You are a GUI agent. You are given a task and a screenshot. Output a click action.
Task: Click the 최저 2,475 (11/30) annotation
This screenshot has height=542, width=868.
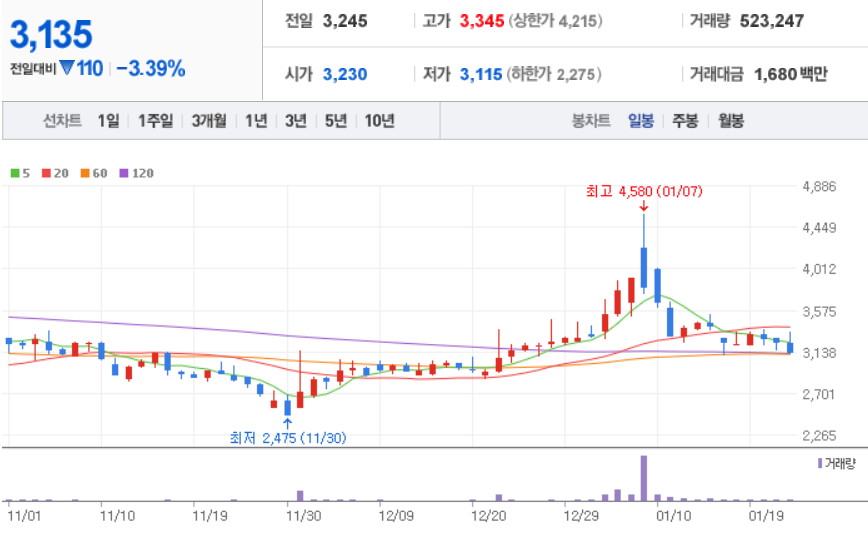coord(288,438)
